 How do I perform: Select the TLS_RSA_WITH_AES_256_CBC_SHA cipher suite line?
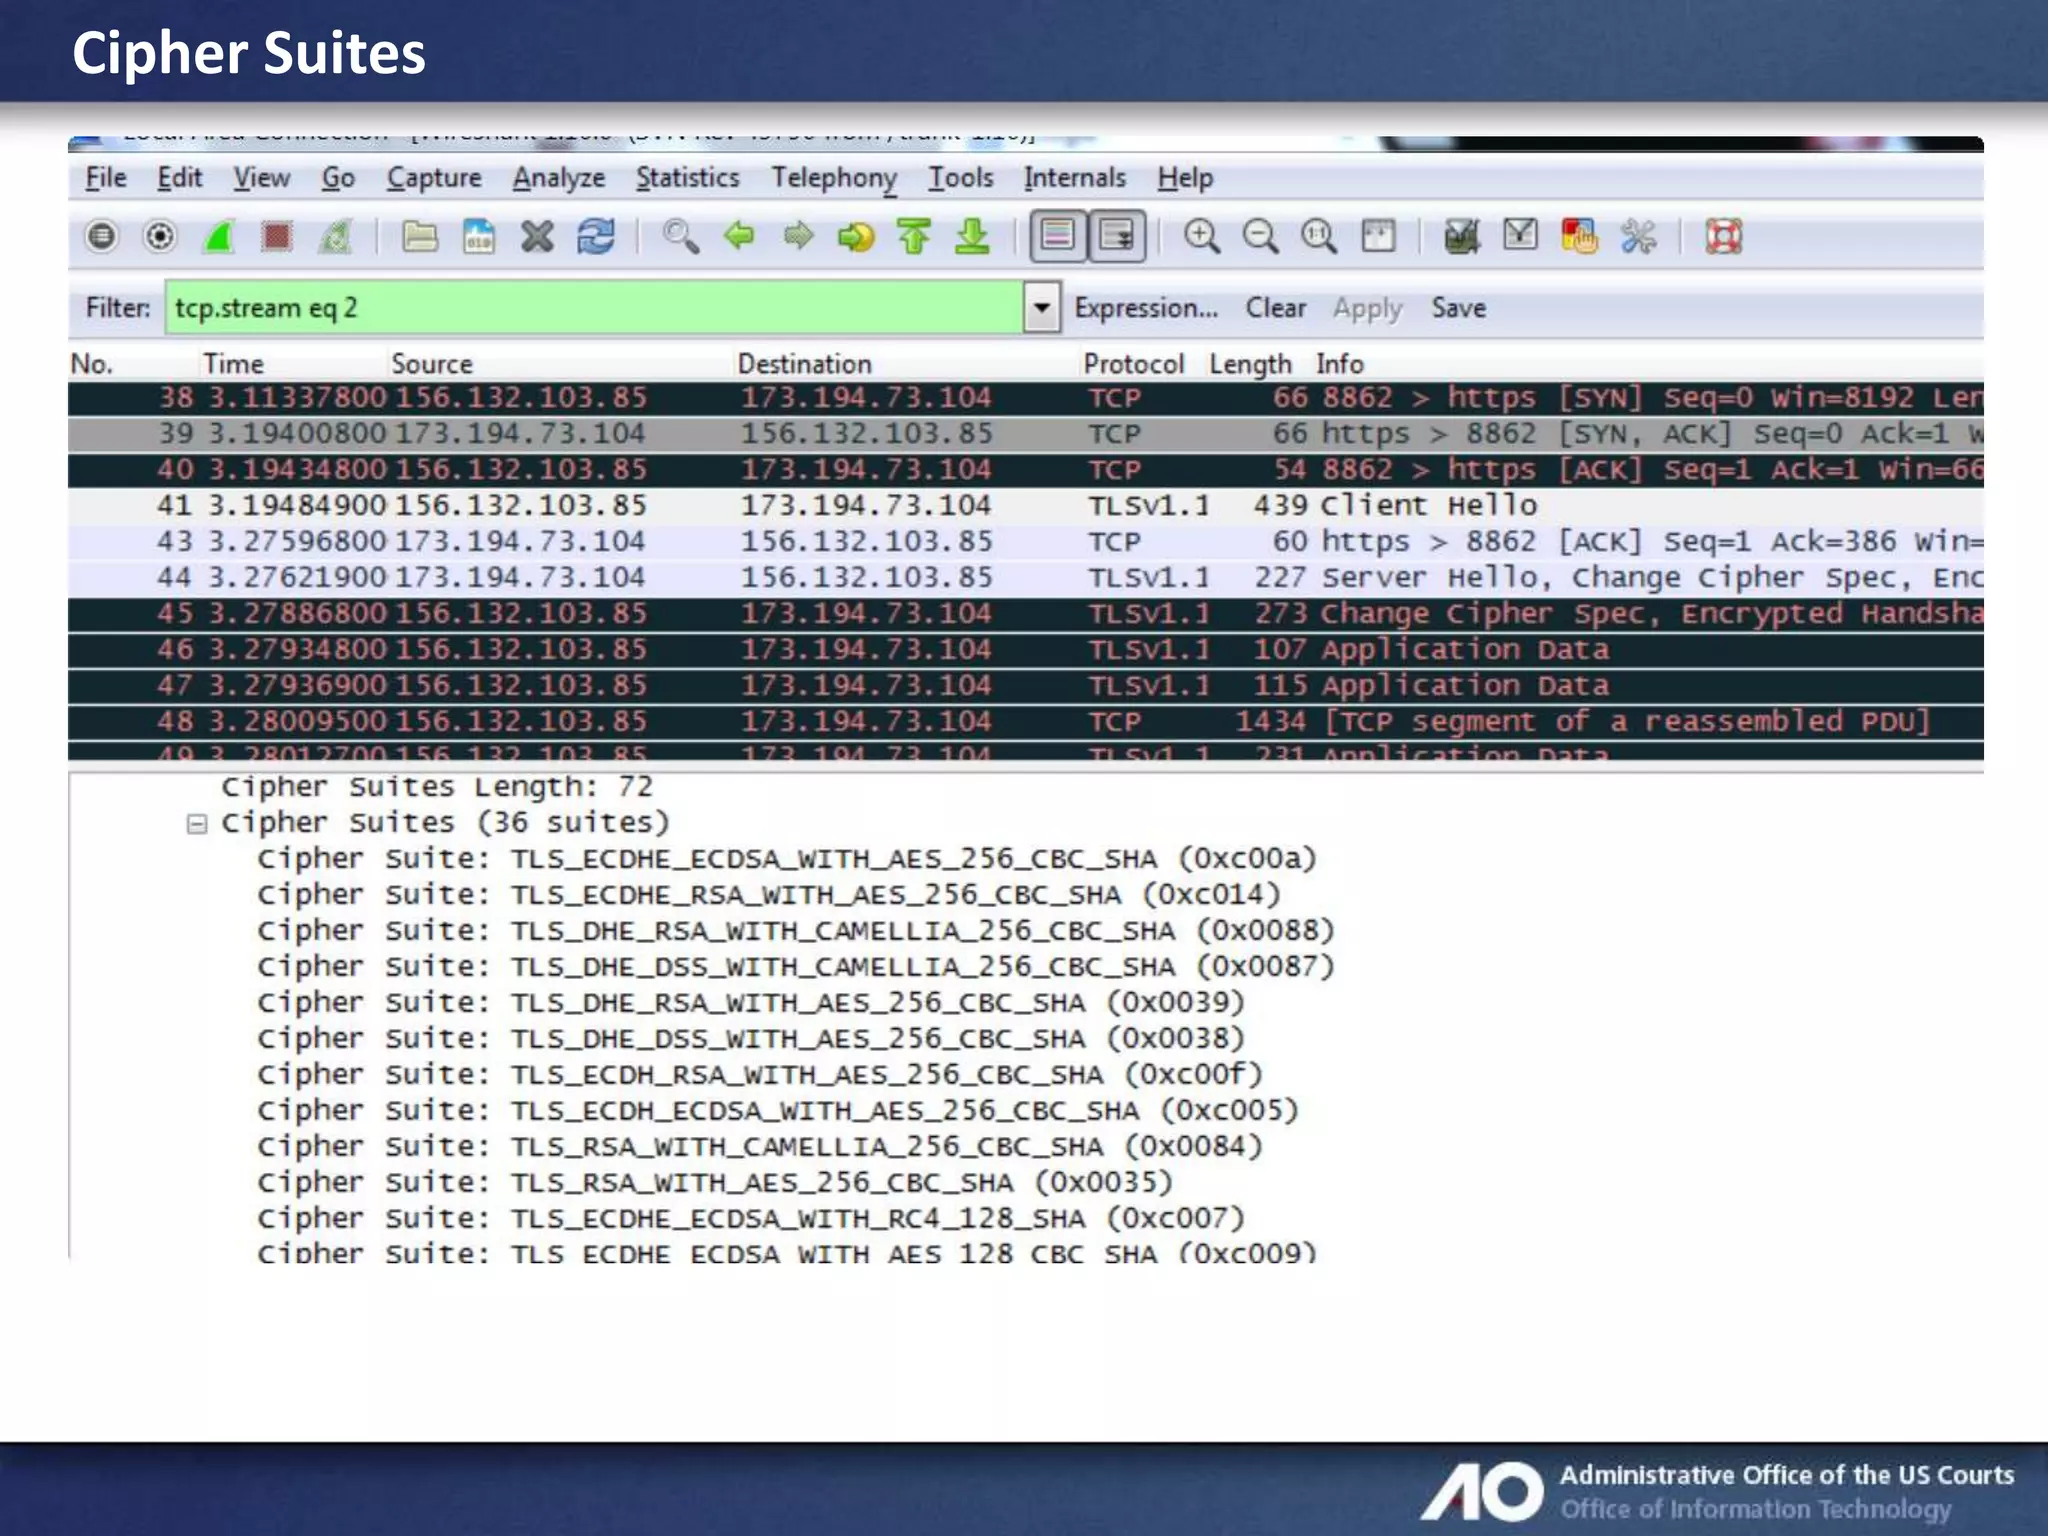(760, 1182)
